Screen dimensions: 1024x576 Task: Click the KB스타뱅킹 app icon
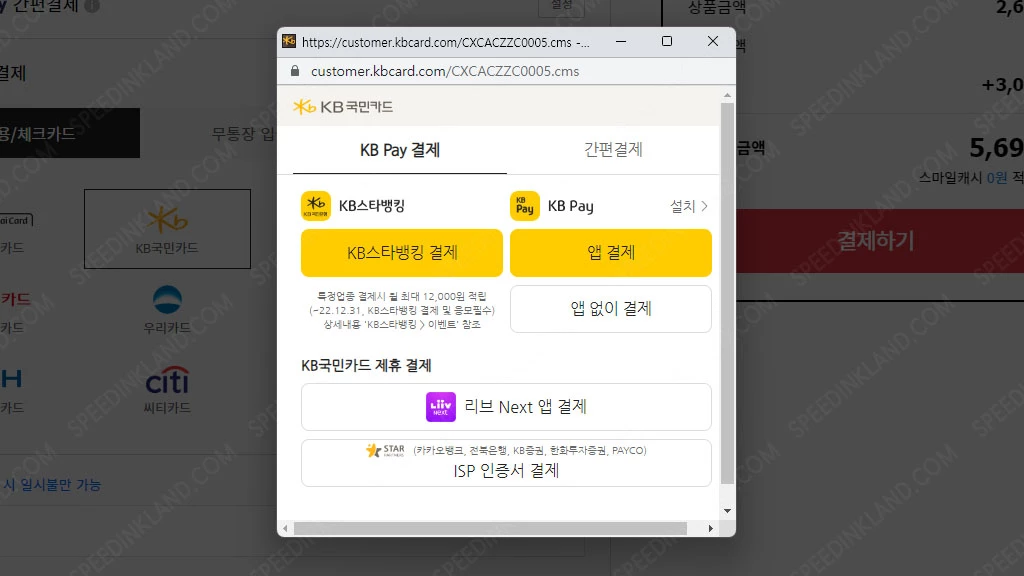tap(315, 206)
